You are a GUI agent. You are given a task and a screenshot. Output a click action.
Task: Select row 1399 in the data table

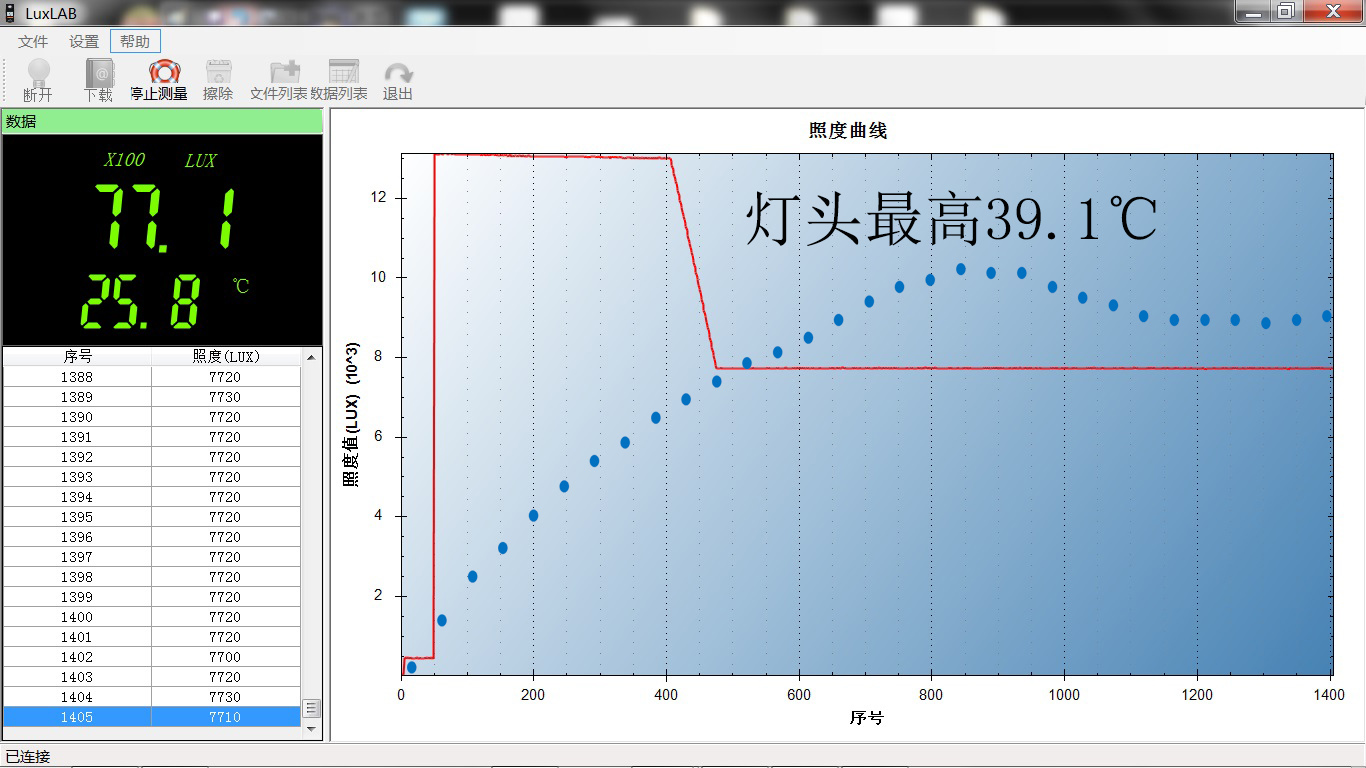[x=152, y=597]
